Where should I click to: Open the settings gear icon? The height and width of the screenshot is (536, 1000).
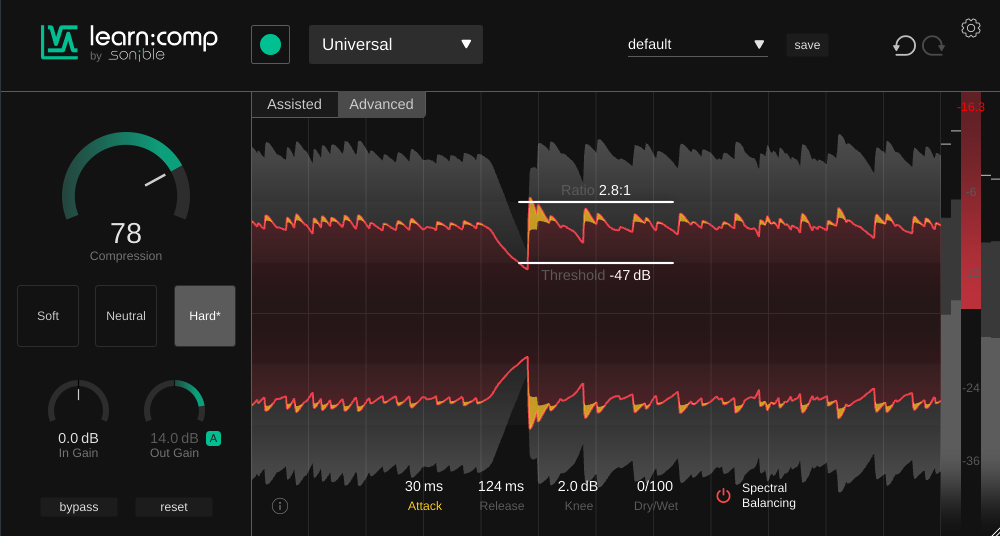click(970, 28)
